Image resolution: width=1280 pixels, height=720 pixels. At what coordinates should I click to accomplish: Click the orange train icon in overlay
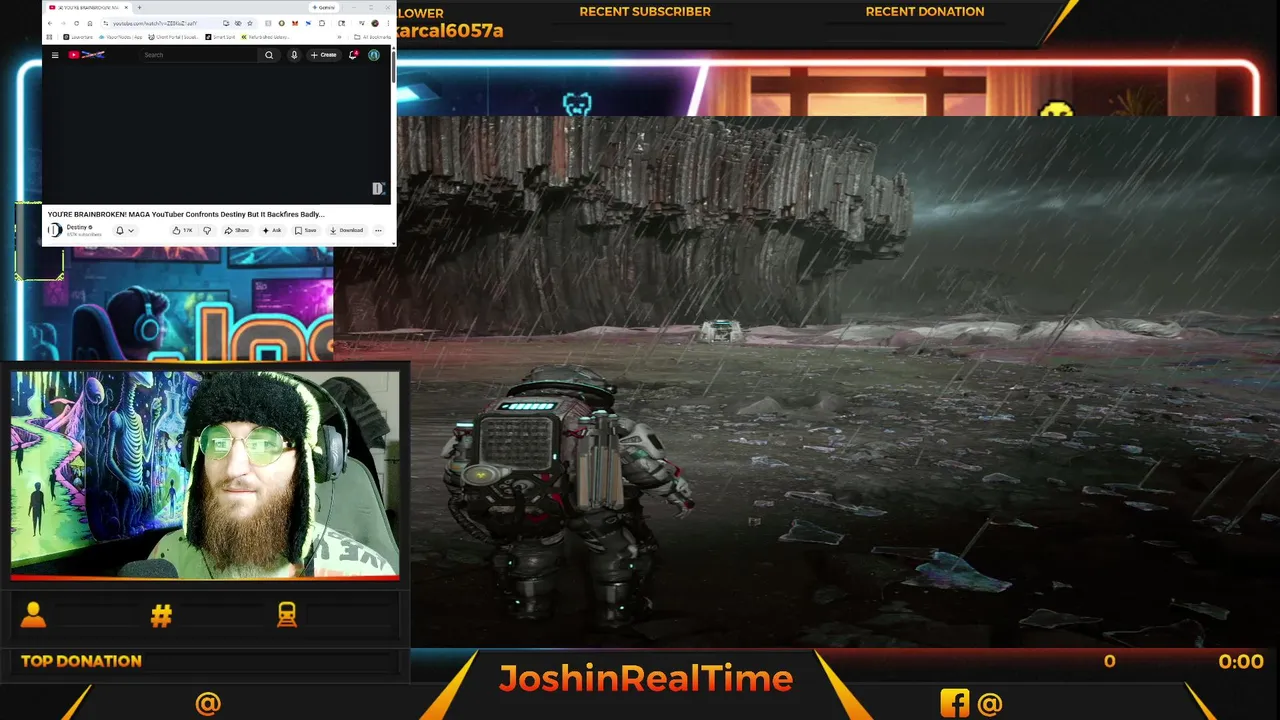click(x=287, y=615)
